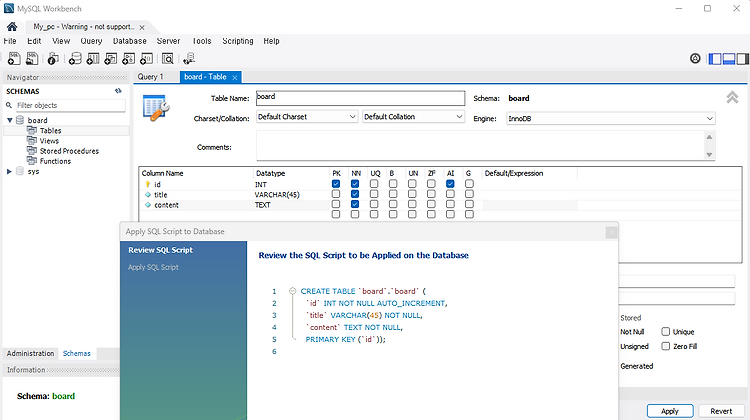
Task: Toggle the right sidebar panel visibility
Action: (x=742, y=58)
